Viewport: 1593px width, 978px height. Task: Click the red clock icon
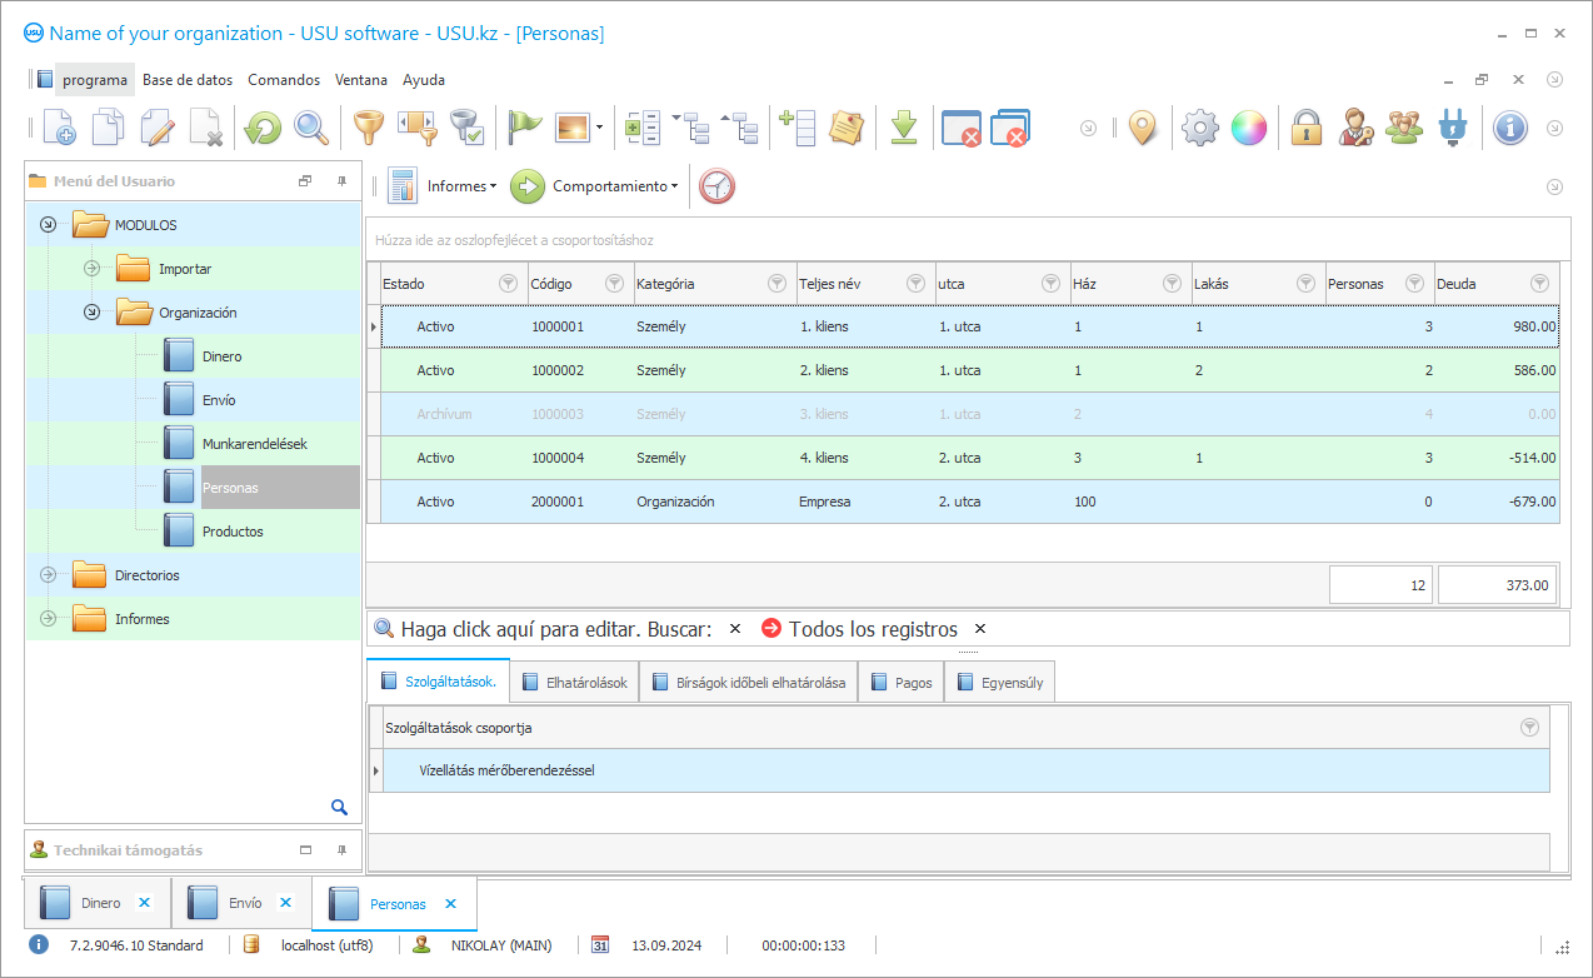click(717, 186)
